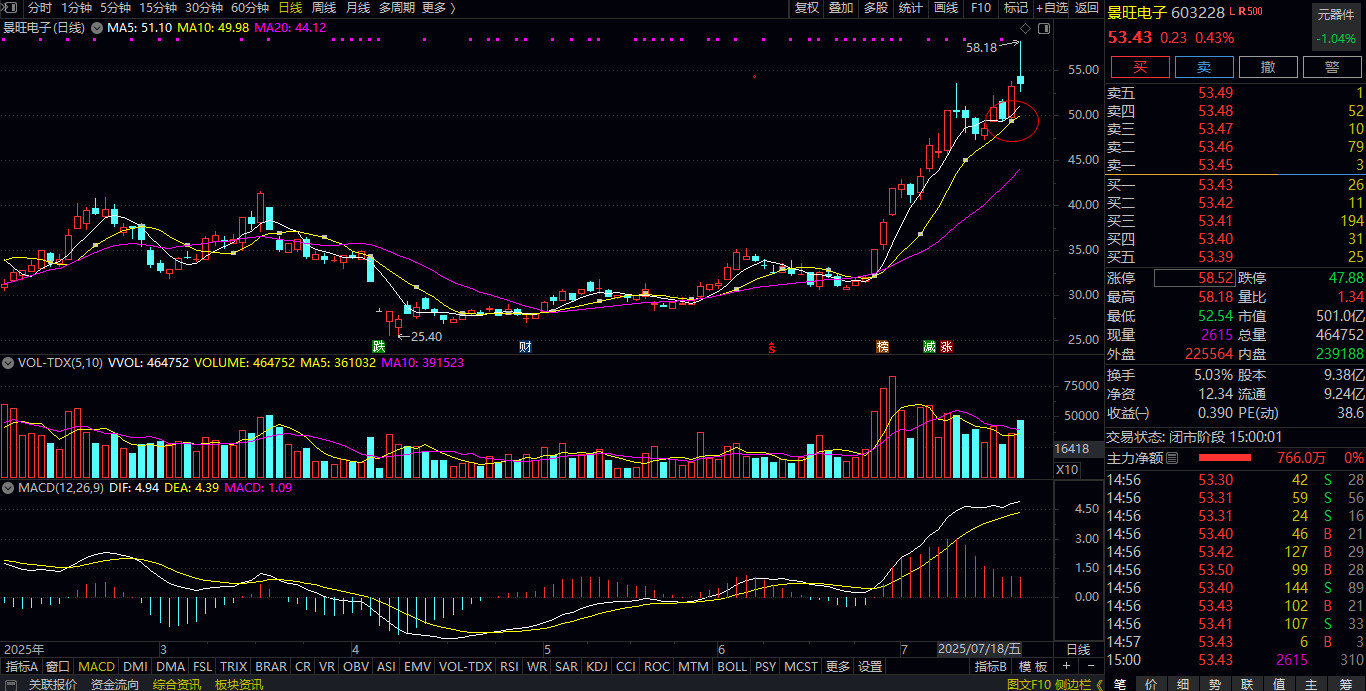This screenshot has width=1366, height=691.
Task: Expand the 更多 timeframe options
Action: [438, 8]
